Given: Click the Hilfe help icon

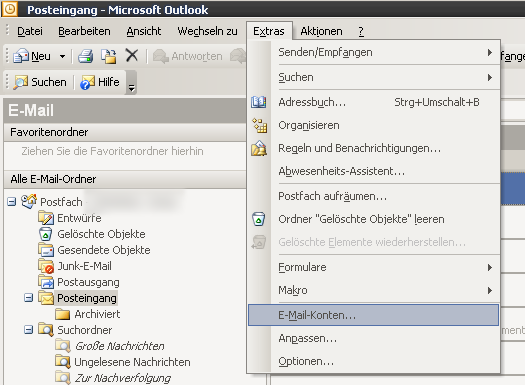Looking at the screenshot, I should (87, 82).
